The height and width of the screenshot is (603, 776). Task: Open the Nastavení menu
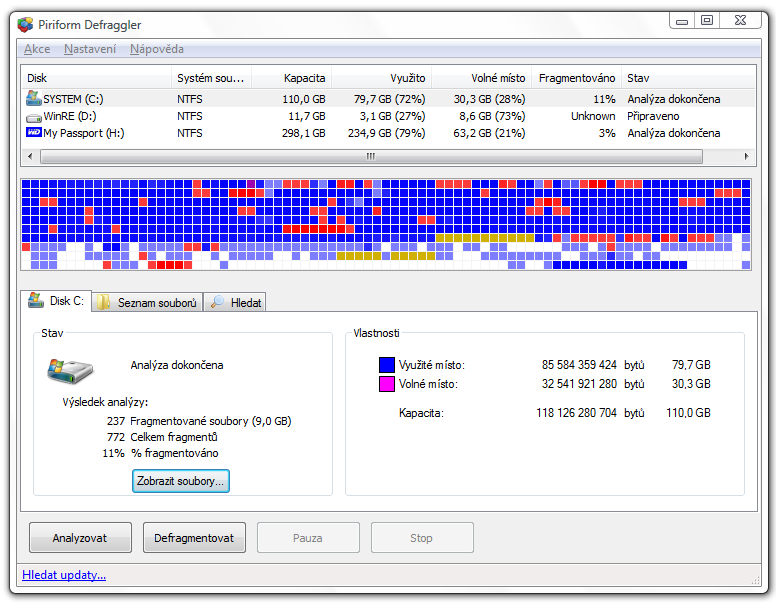90,49
